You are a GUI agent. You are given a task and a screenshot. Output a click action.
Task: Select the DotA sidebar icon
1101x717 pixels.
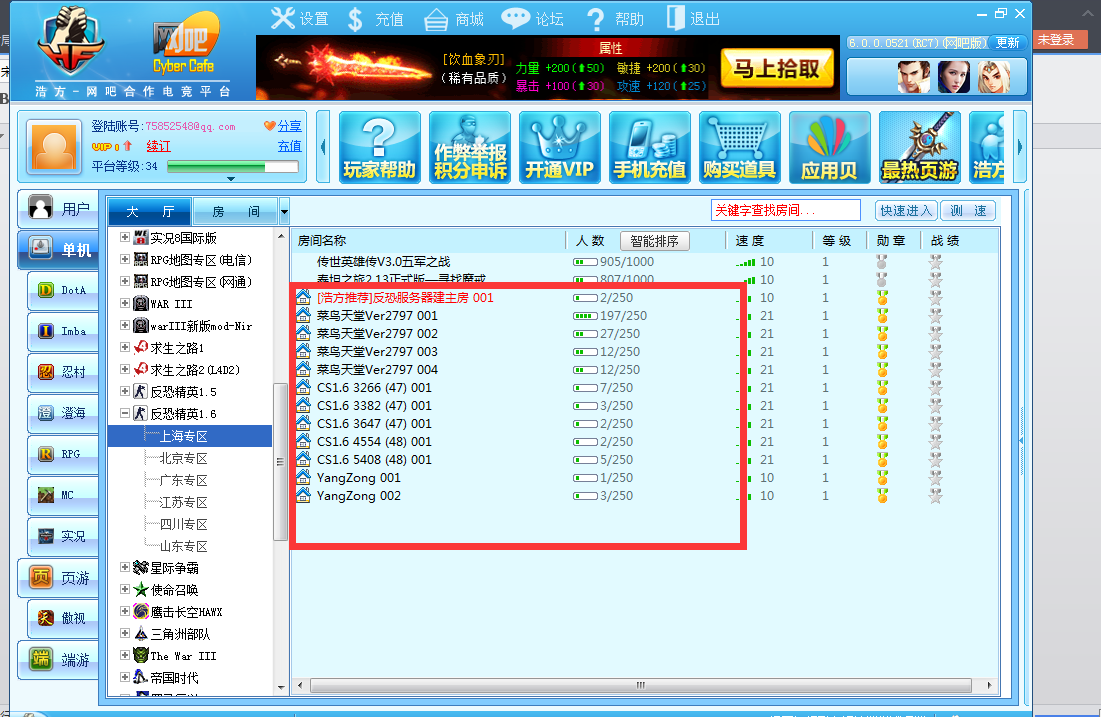[x=62, y=290]
